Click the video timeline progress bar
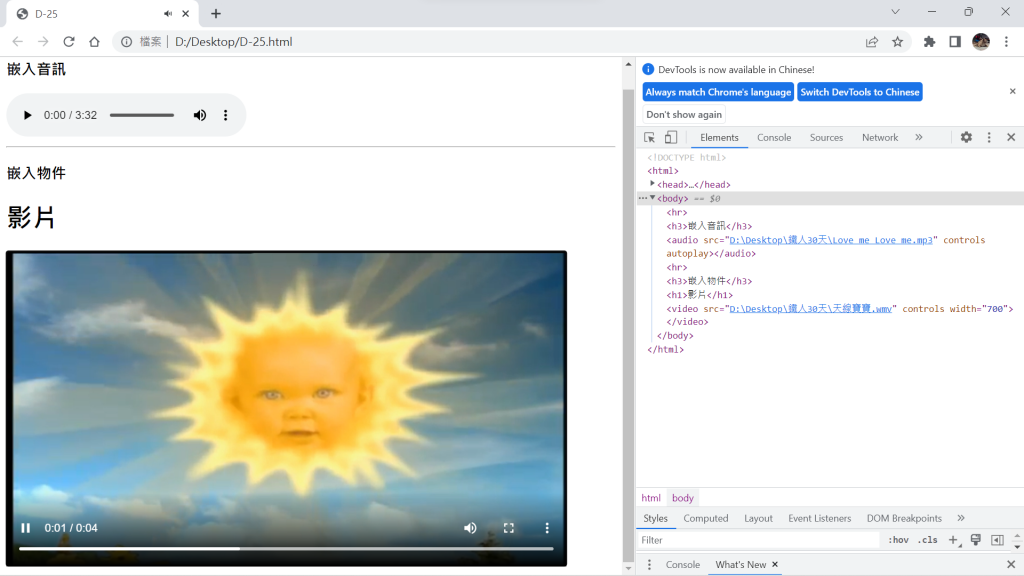 (x=286, y=549)
